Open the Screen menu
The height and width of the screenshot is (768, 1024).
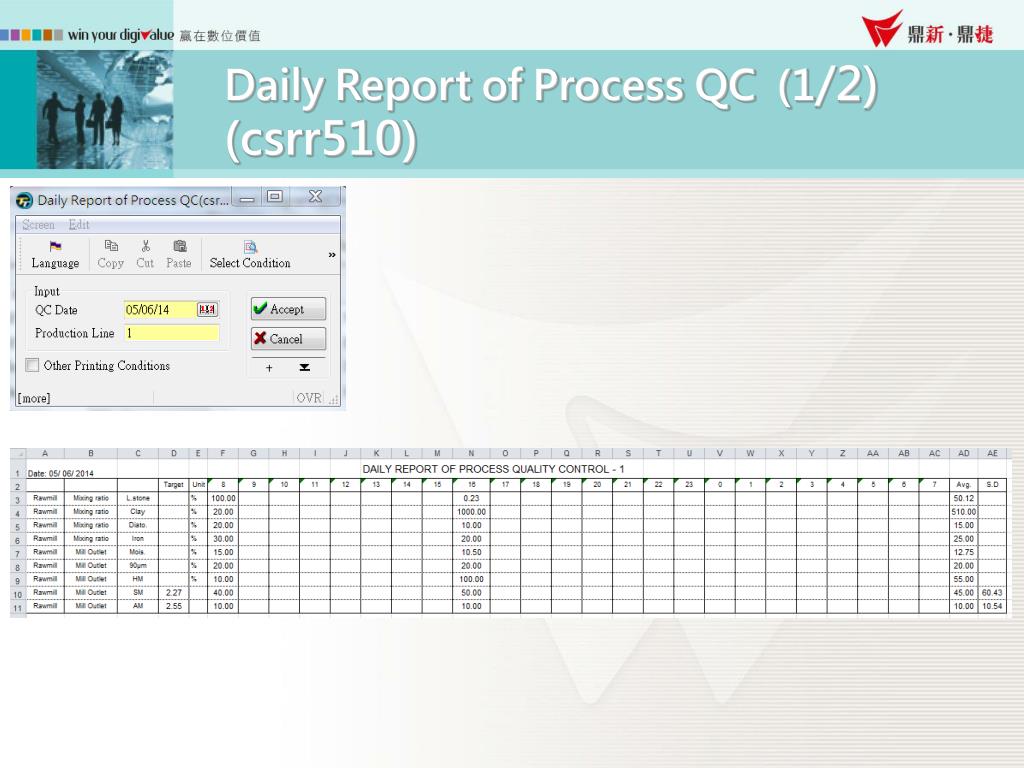click(39, 225)
